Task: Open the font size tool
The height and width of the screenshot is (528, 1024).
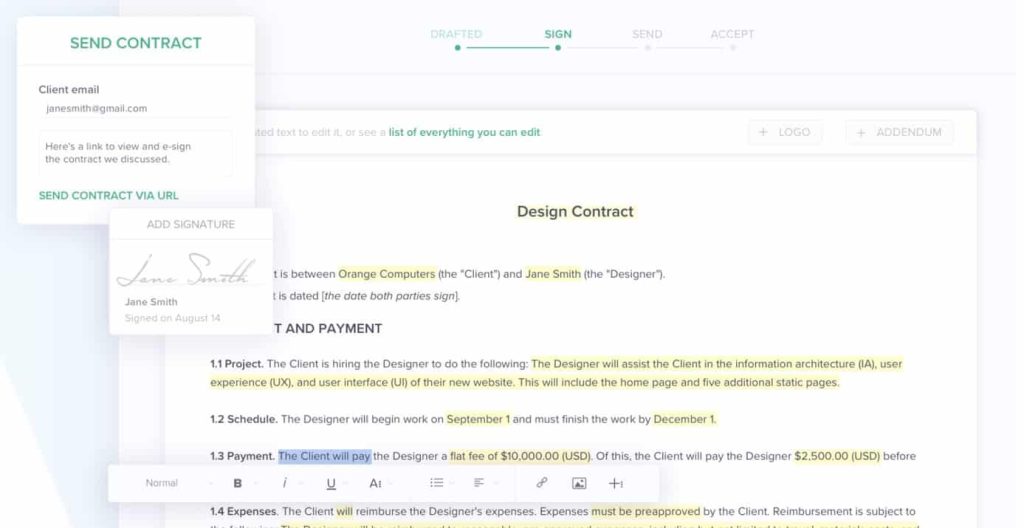Action: tap(375, 484)
